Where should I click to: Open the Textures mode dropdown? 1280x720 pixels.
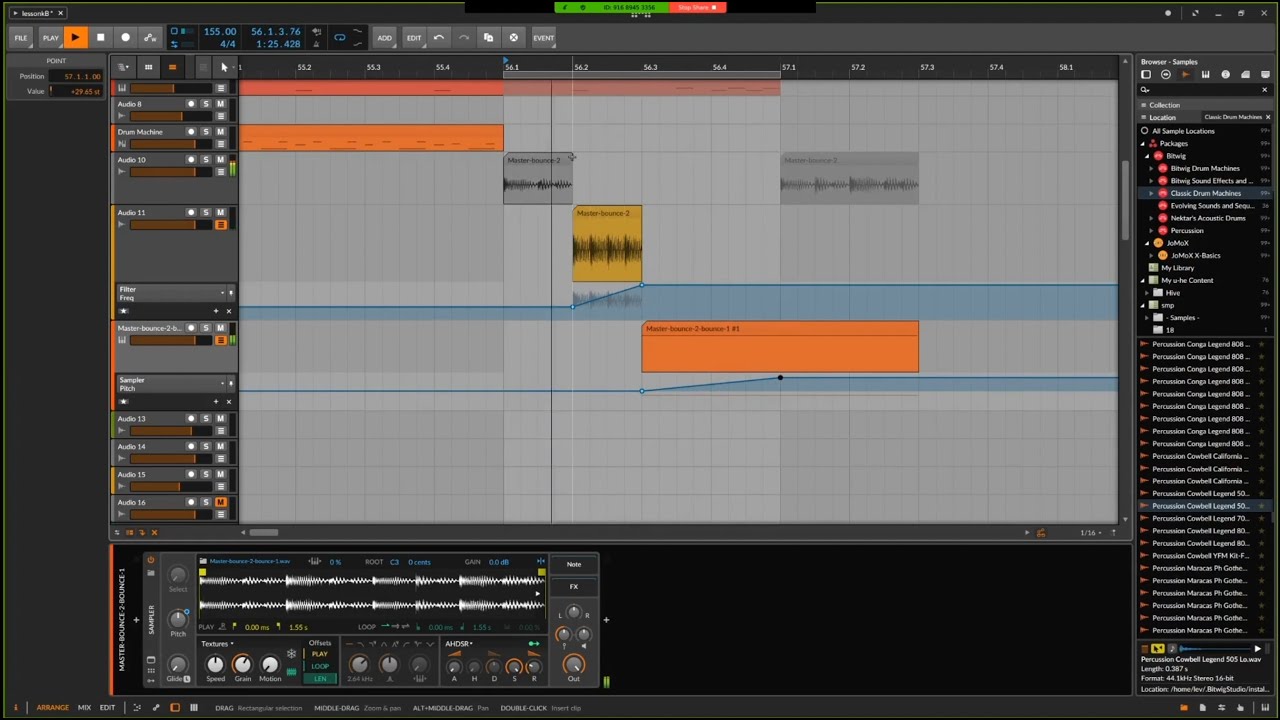[217, 644]
